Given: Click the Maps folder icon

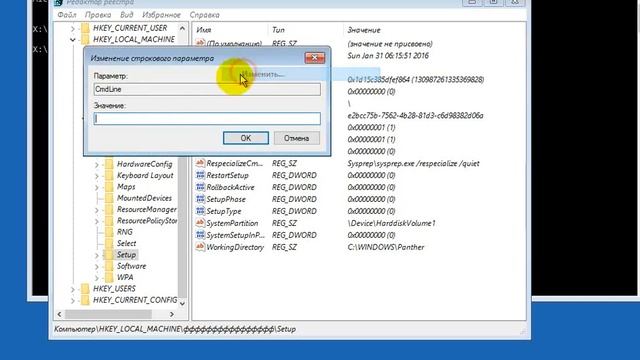Looking at the screenshot, I should pos(109,187).
